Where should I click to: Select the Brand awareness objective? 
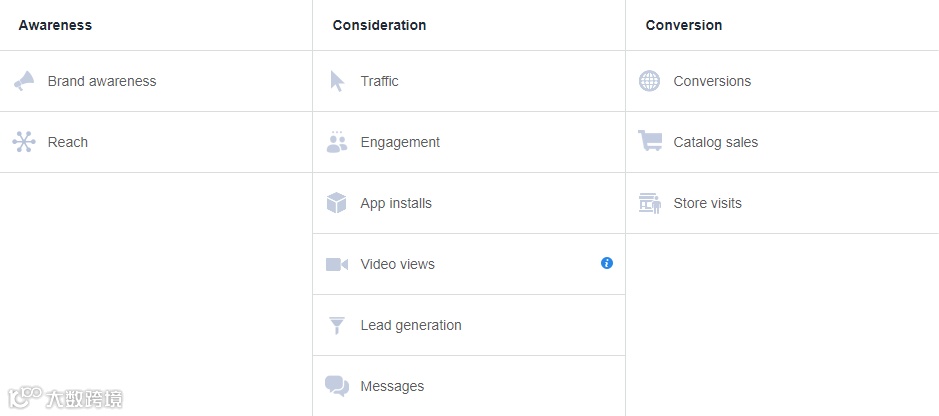coord(102,81)
